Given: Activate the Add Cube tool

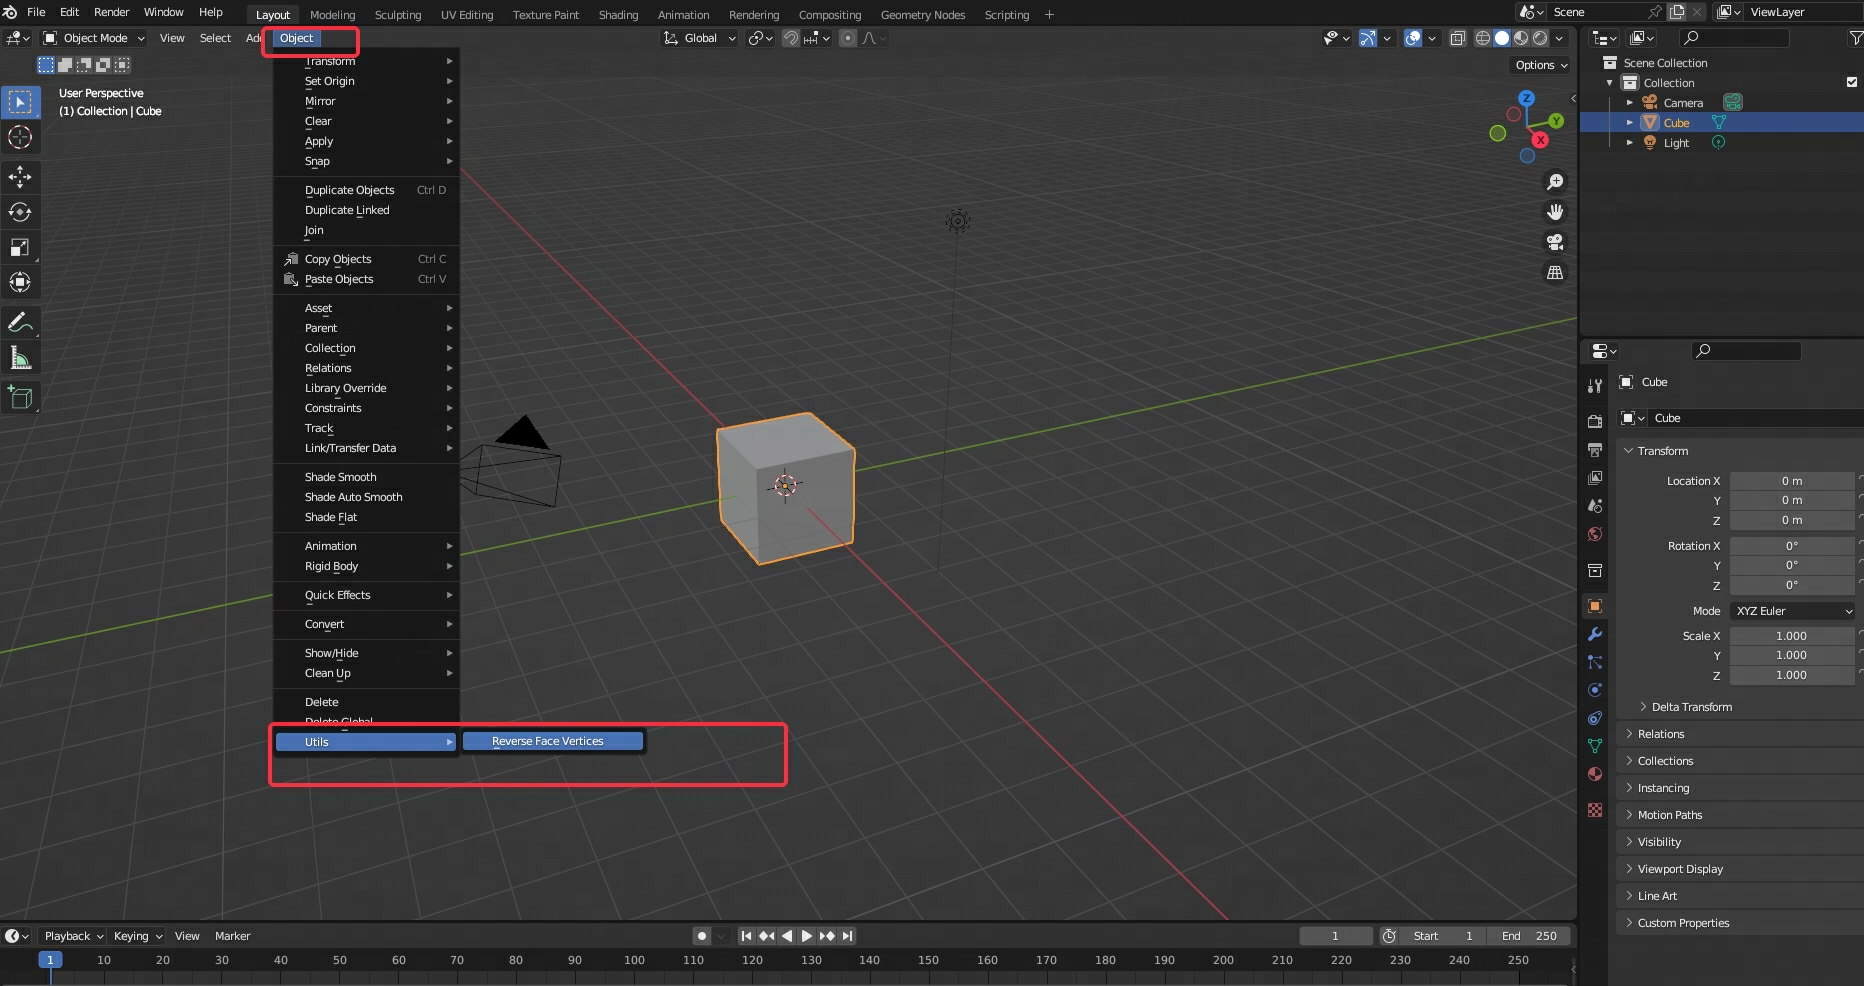Looking at the screenshot, I should click(20, 398).
